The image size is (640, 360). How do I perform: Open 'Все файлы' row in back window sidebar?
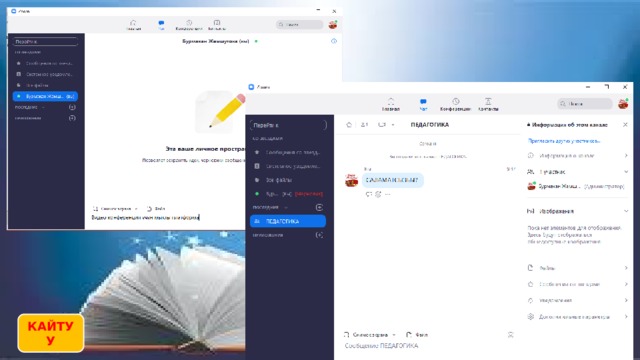[45, 85]
